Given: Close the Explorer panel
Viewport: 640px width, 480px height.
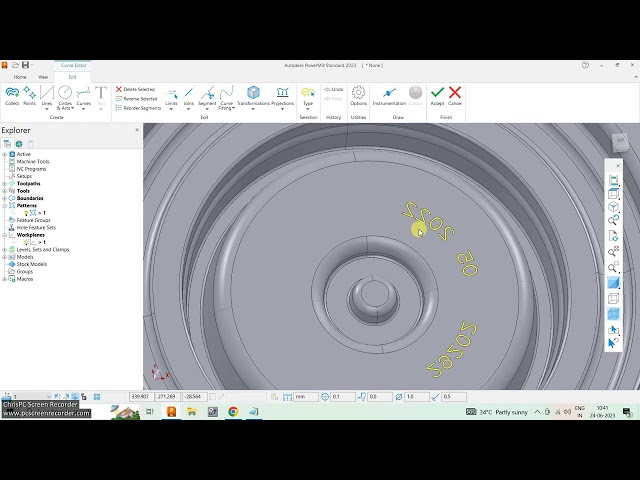Looking at the screenshot, I should coord(137,130).
